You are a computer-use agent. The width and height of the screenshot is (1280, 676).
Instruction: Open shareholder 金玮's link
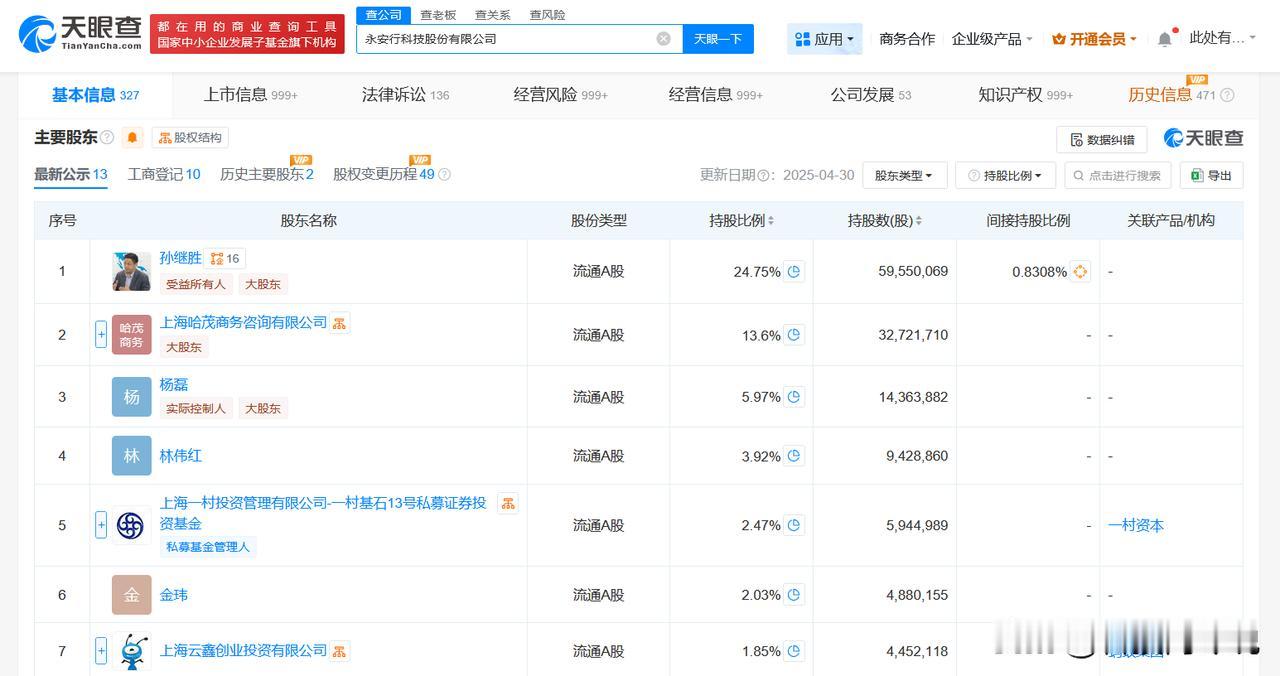(x=174, y=595)
